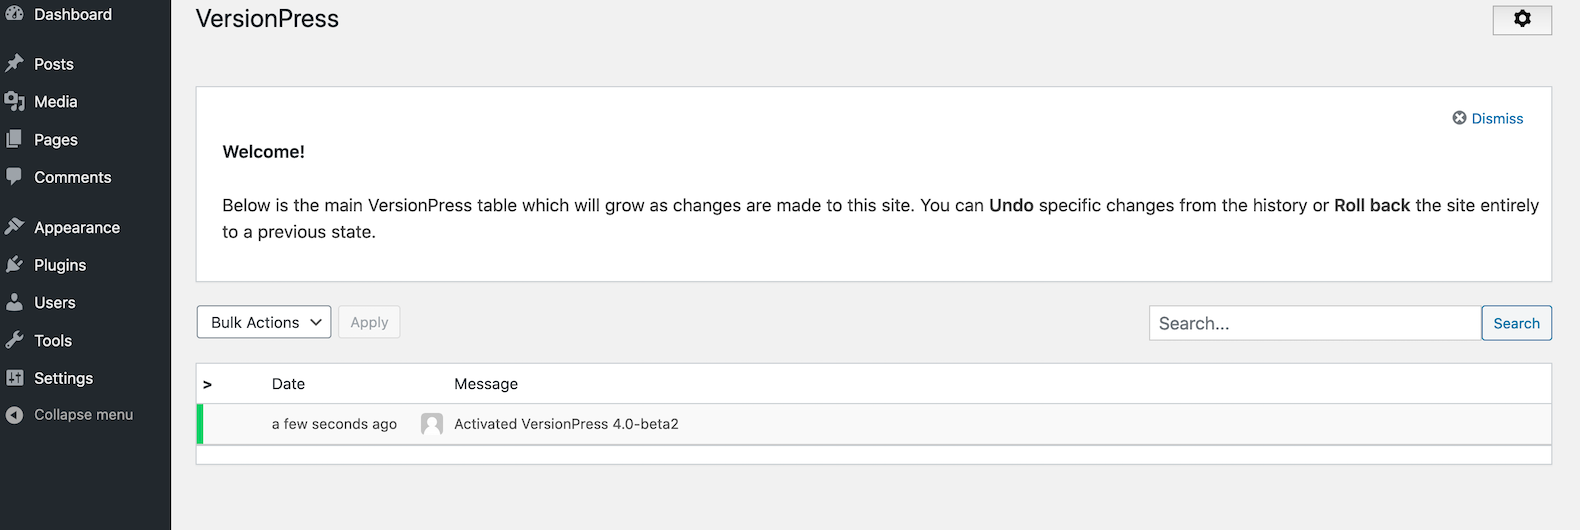
Task: Open the Tools menu item
Action: coord(53,341)
